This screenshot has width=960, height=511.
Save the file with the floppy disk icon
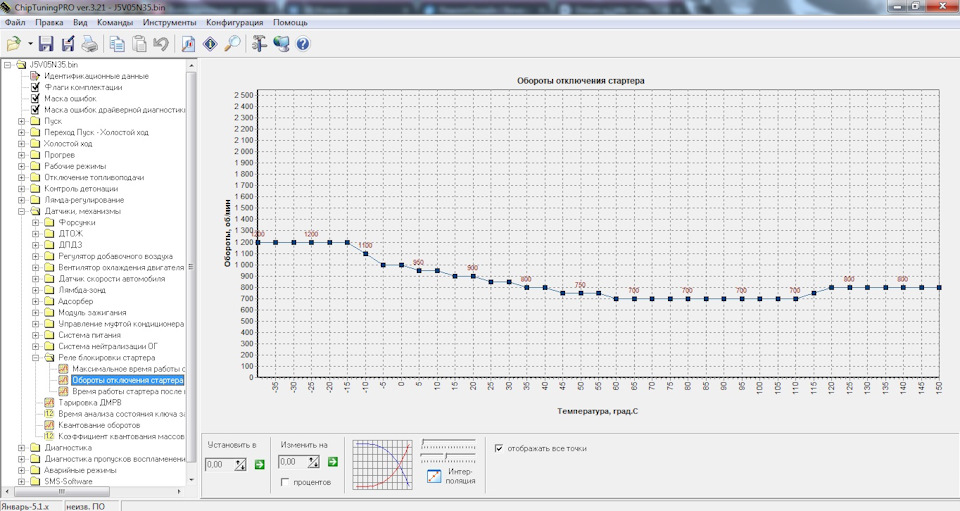(46, 44)
